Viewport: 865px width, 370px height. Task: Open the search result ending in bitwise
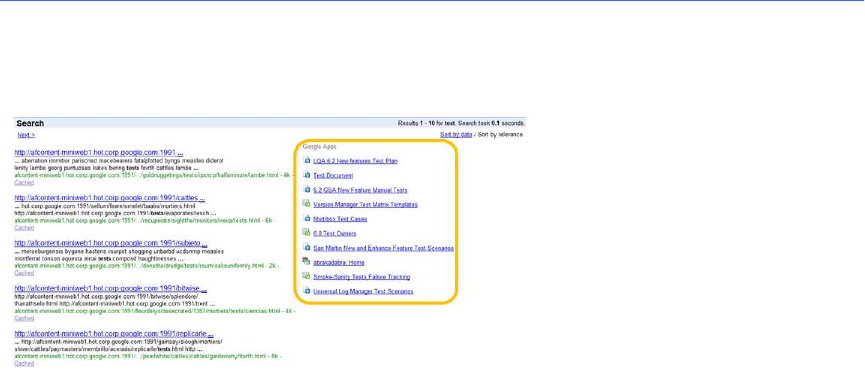(x=111, y=288)
